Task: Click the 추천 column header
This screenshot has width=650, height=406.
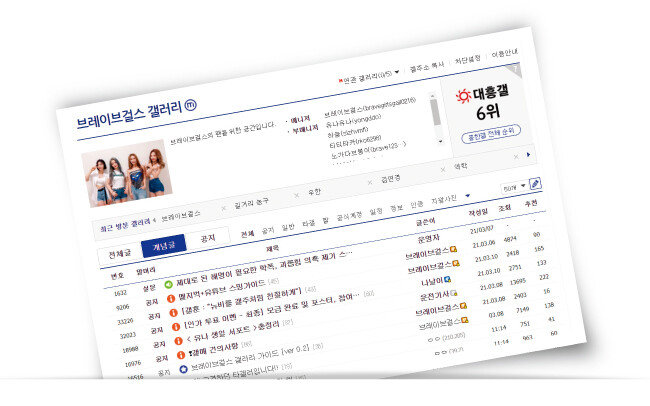Action: pos(531,204)
